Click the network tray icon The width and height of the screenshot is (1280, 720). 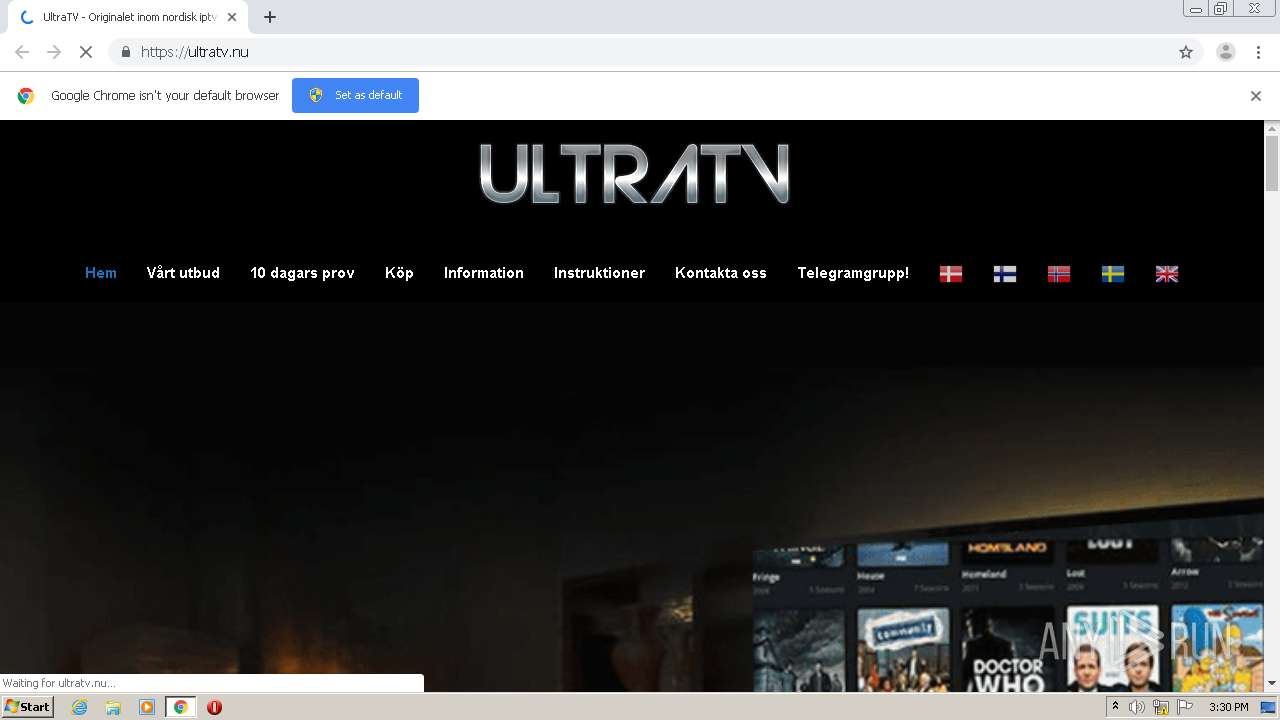(1161, 707)
